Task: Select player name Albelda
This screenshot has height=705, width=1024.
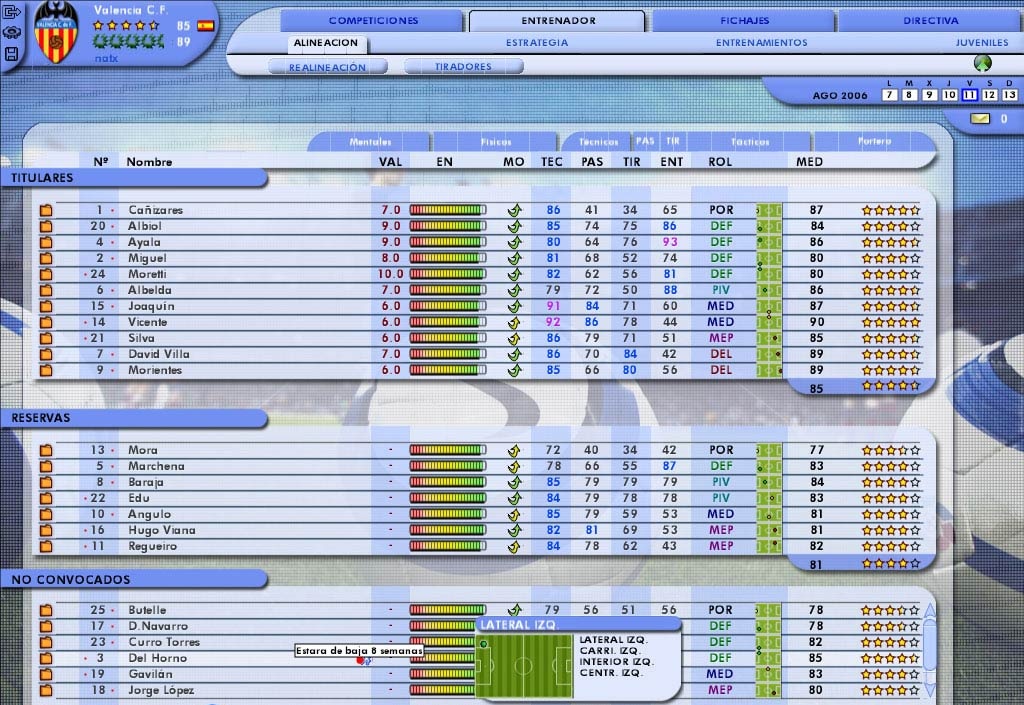Action: [x=150, y=290]
